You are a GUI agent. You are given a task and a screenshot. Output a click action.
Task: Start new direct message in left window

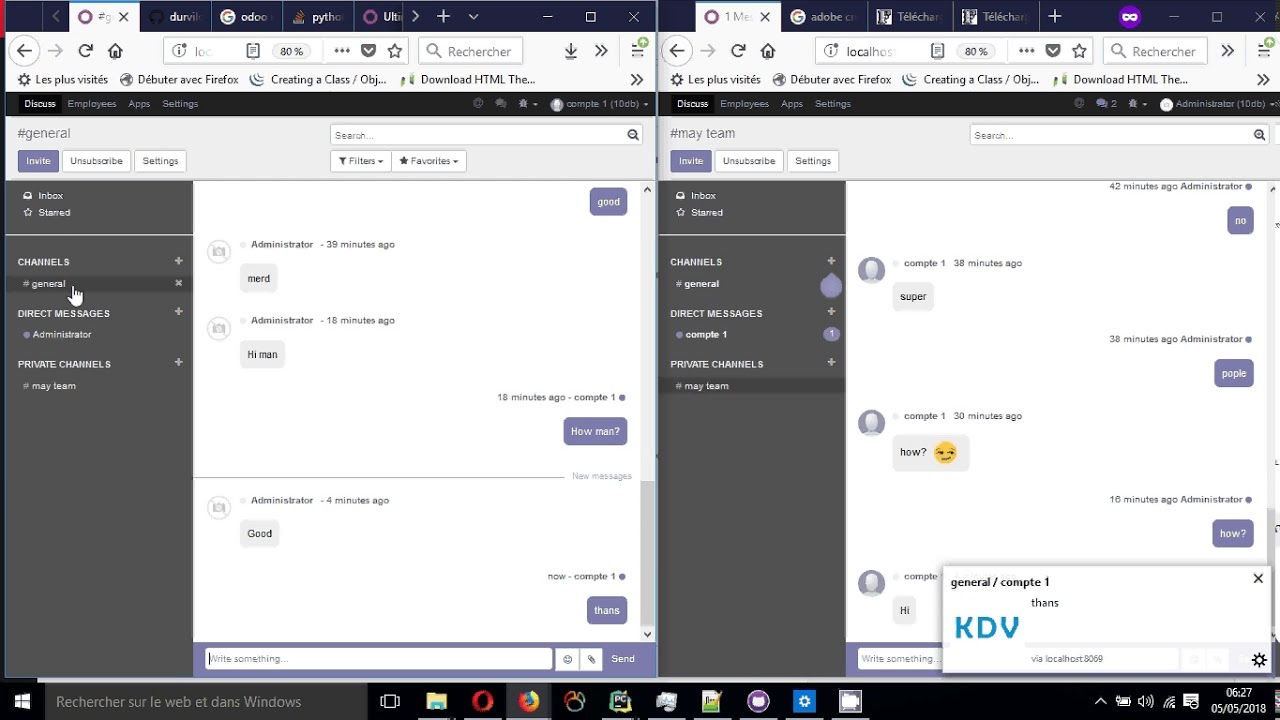179,312
